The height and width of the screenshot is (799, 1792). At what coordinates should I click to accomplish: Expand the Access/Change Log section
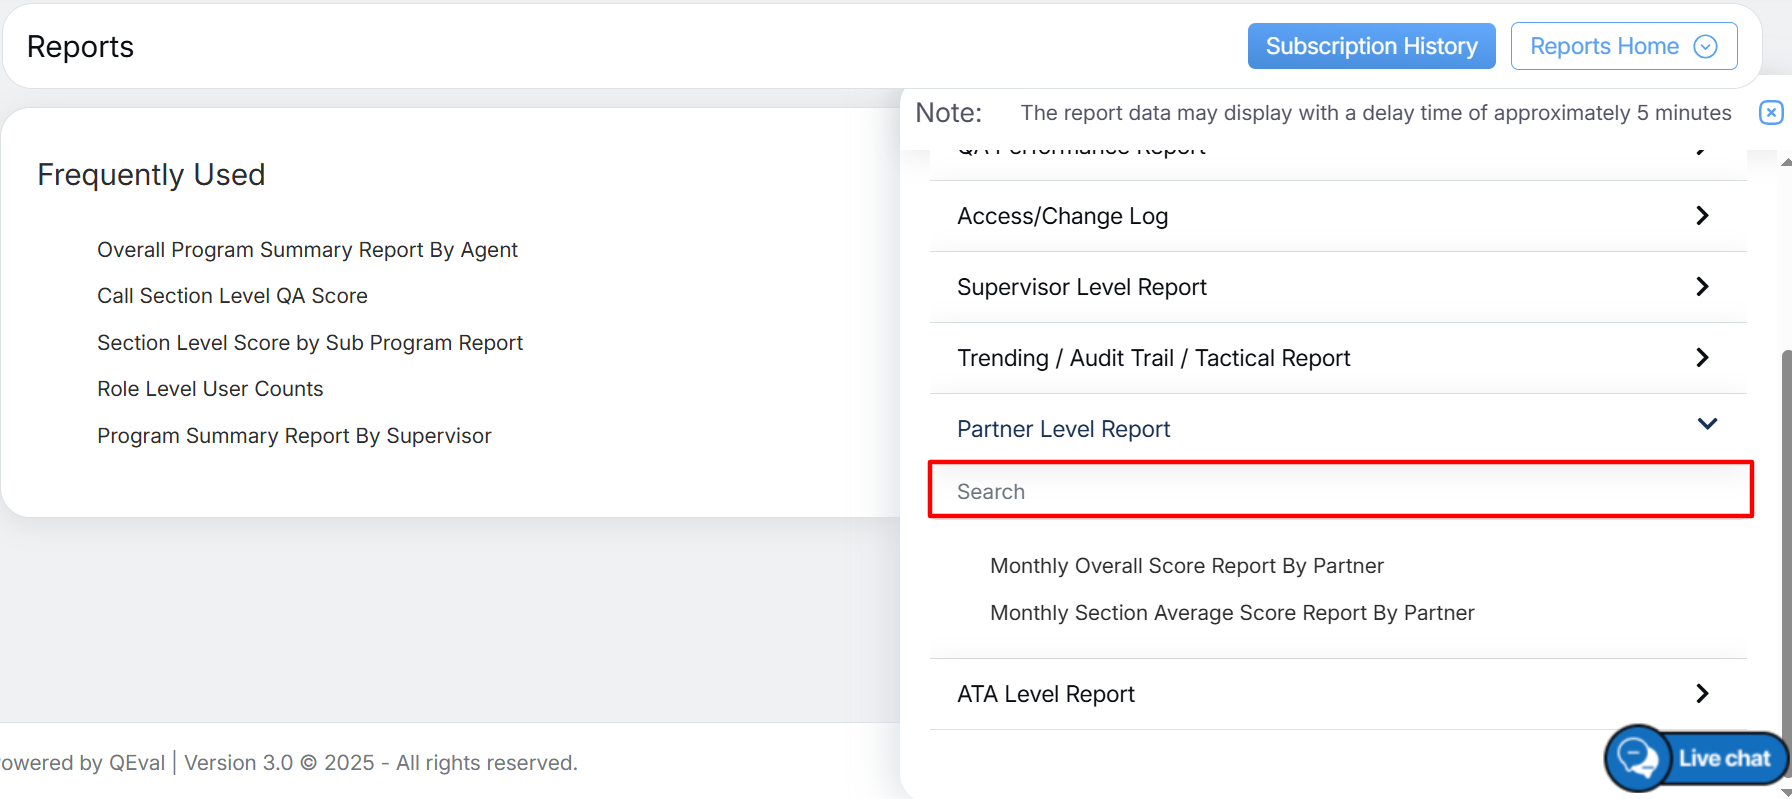click(x=1336, y=216)
